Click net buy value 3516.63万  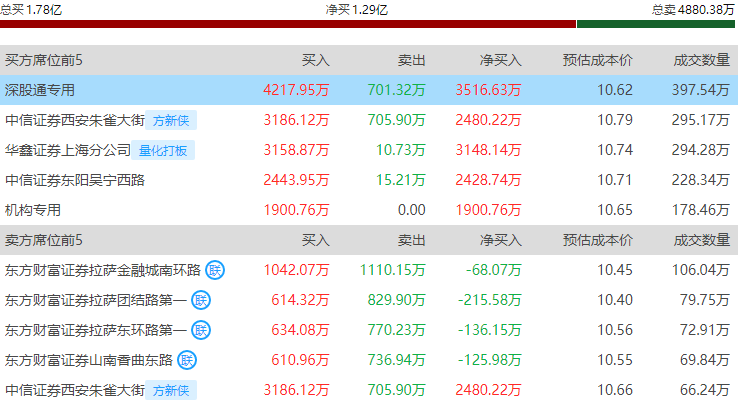tap(488, 90)
